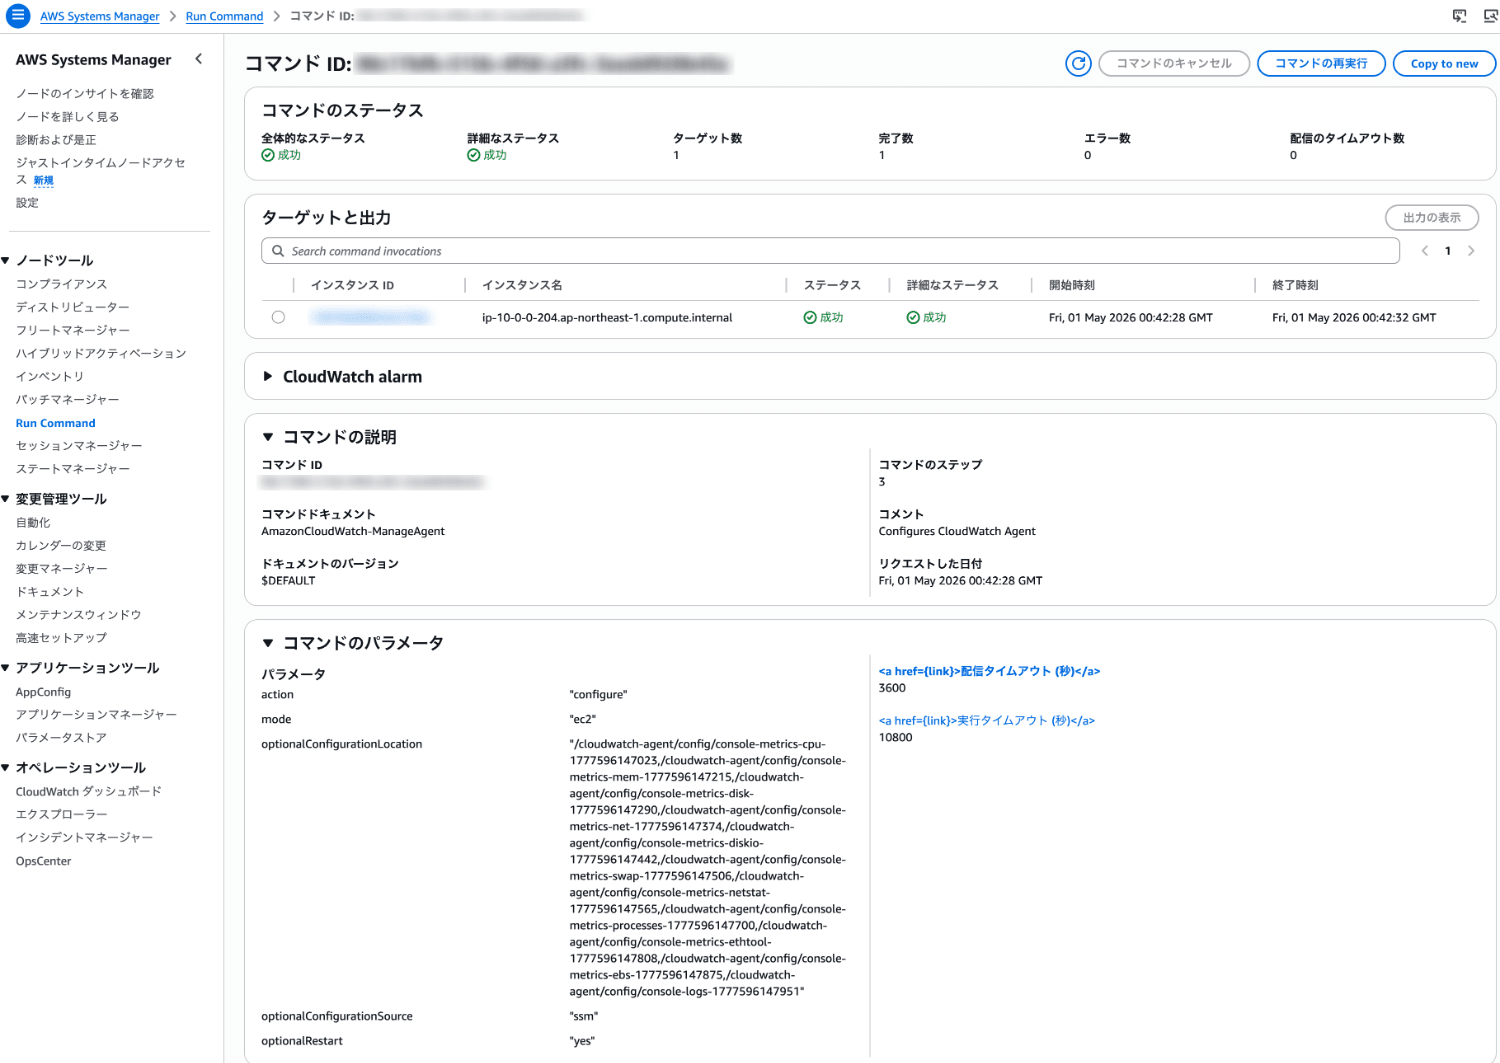Image resolution: width=1500 pixels, height=1063 pixels.
Task: Collapse the ノードツール sidebar group
Action: (x=6, y=260)
